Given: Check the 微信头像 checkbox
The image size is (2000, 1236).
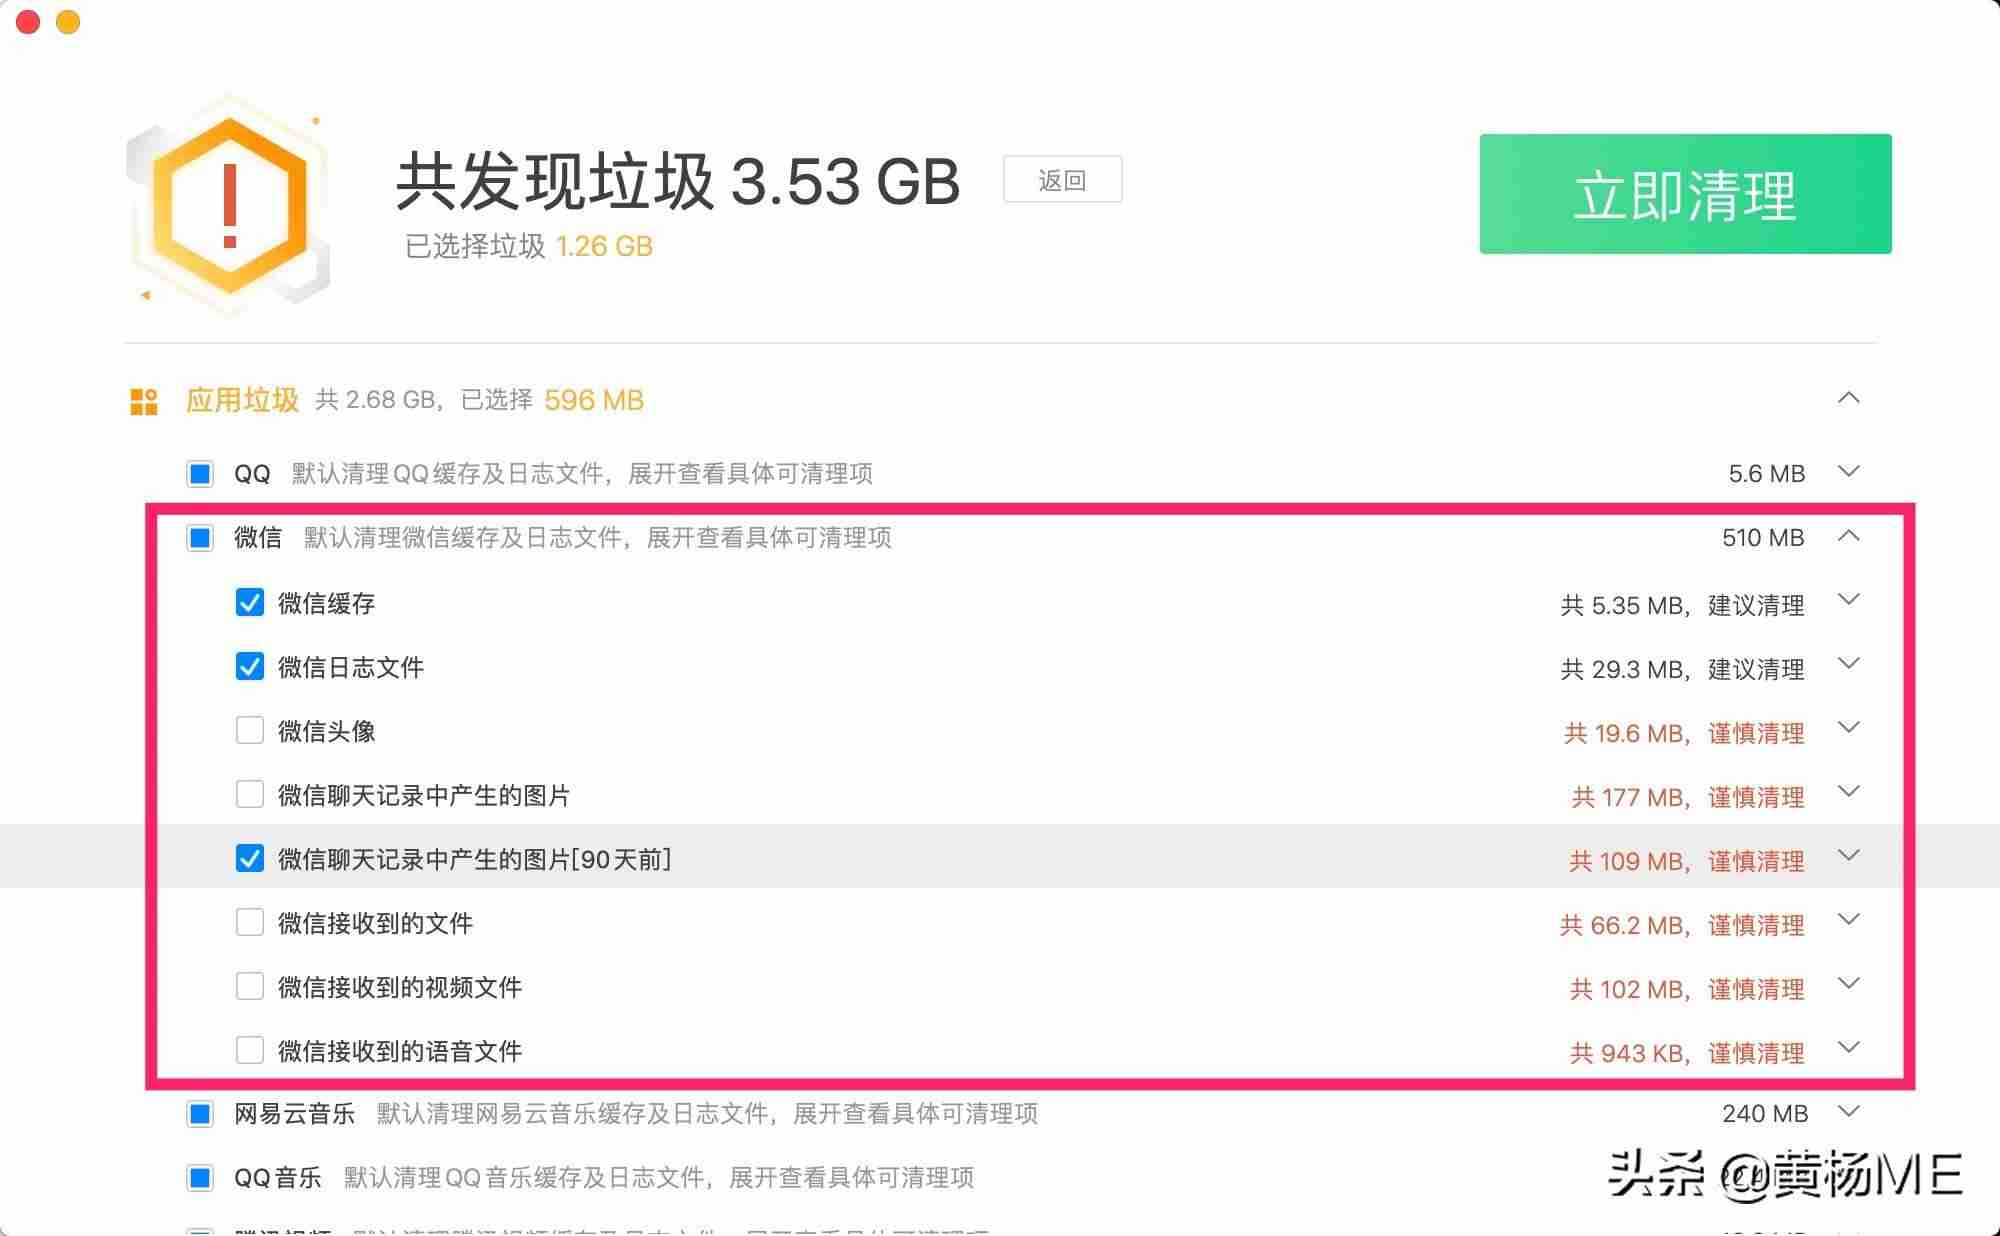Looking at the screenshot, I should [x=250, y=731].
